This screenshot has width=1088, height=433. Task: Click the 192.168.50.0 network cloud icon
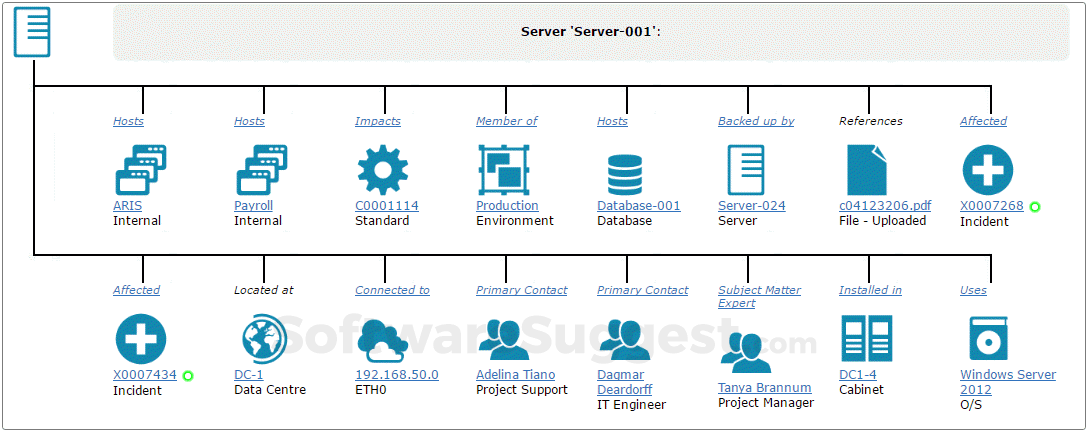tap(384, 341)
